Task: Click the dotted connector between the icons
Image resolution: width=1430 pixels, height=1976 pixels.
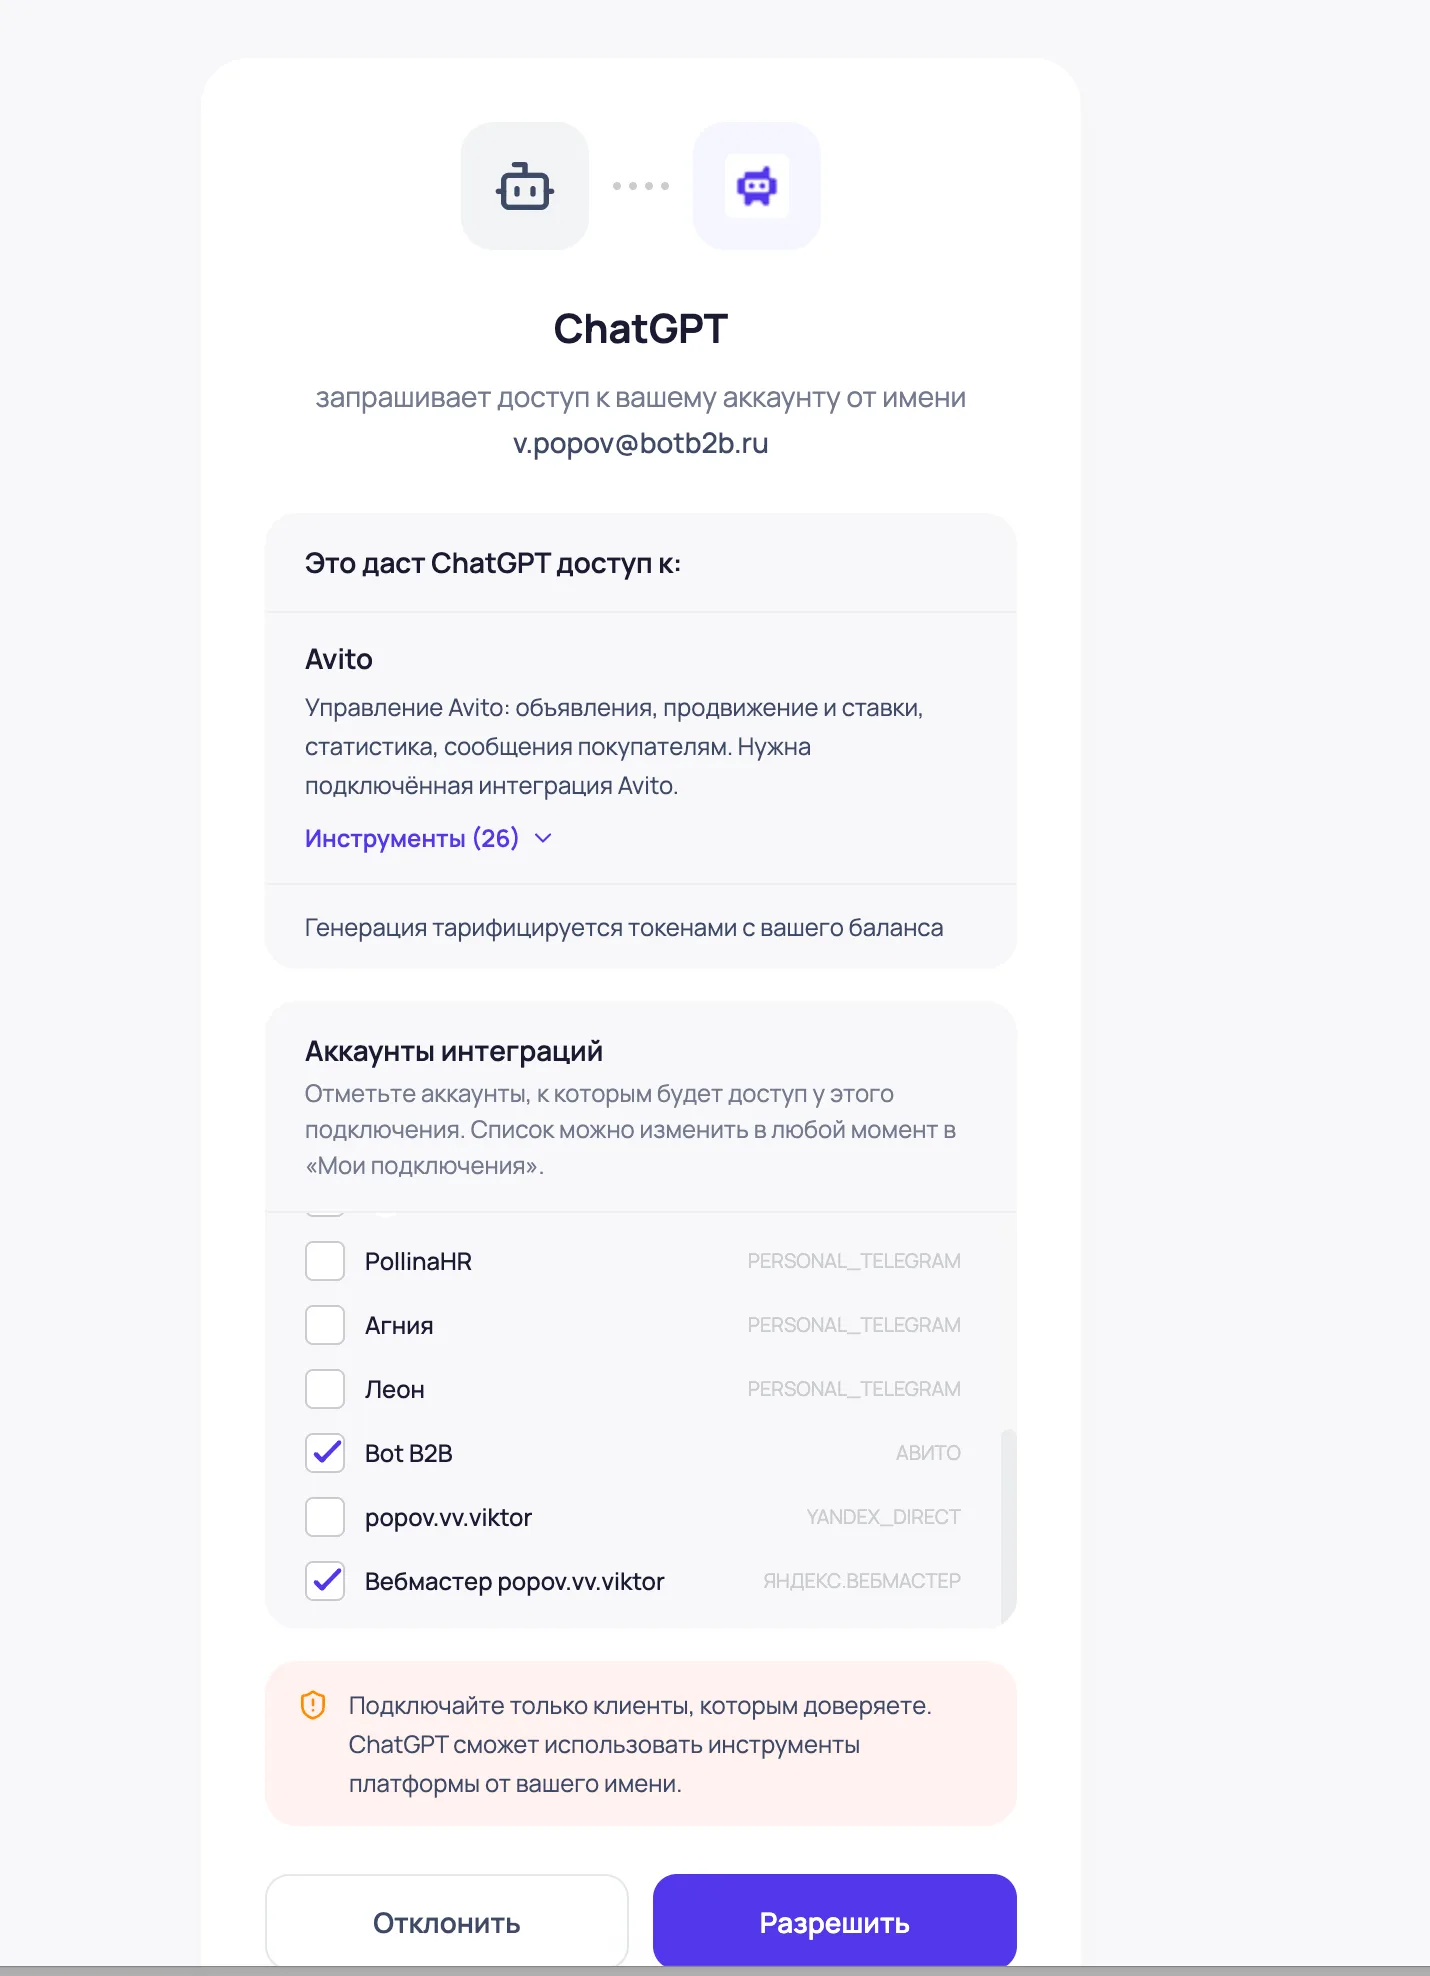Action: tap(641, 186)
